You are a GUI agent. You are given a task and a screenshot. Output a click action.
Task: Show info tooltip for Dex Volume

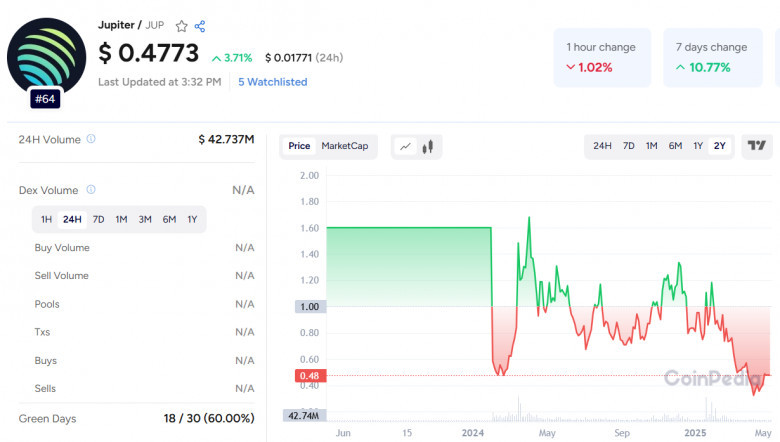[91, 189]
